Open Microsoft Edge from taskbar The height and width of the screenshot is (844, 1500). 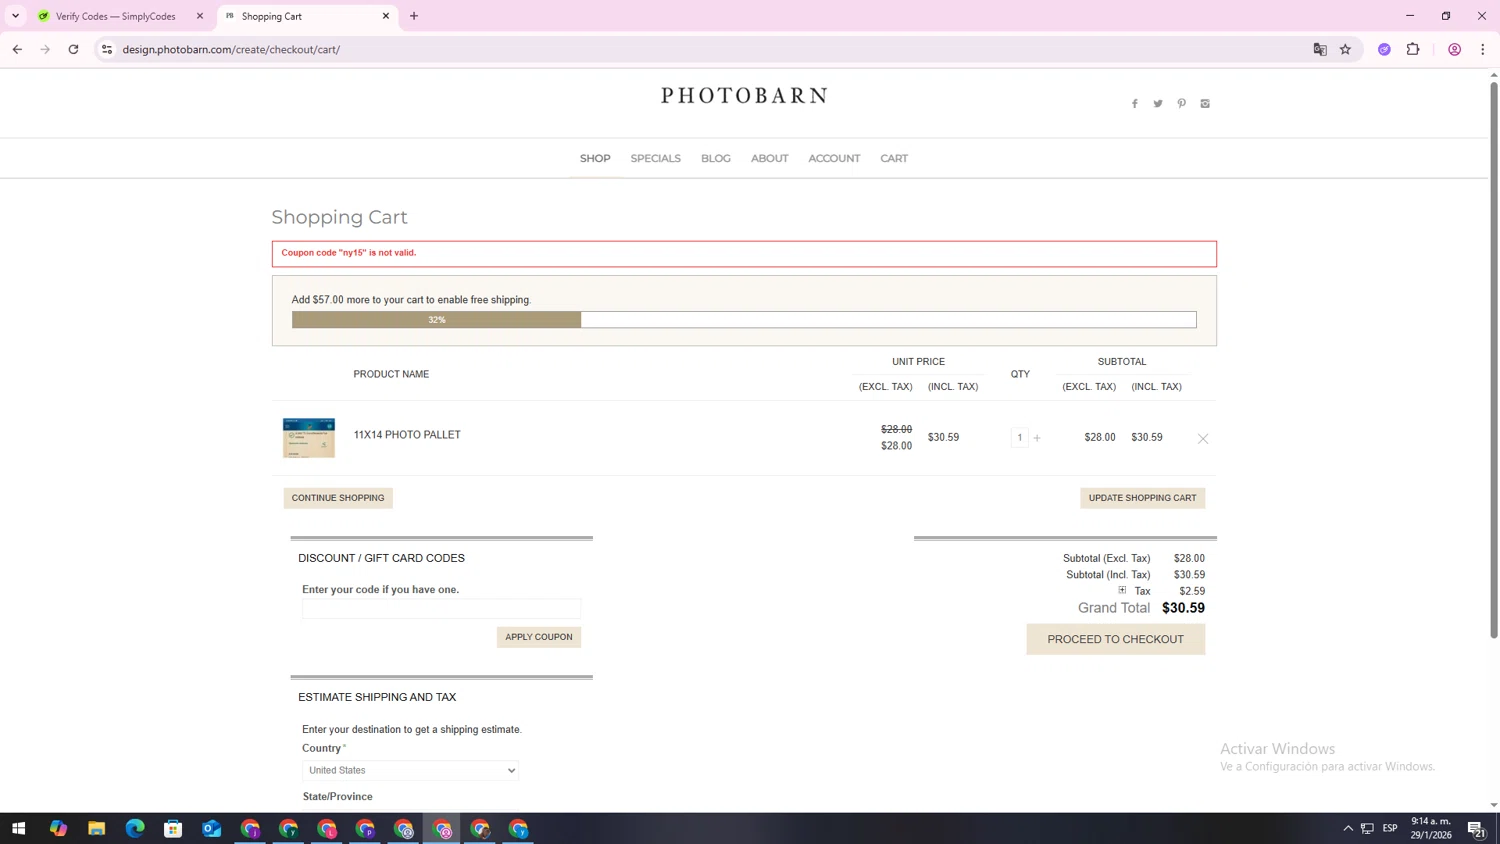135,828
